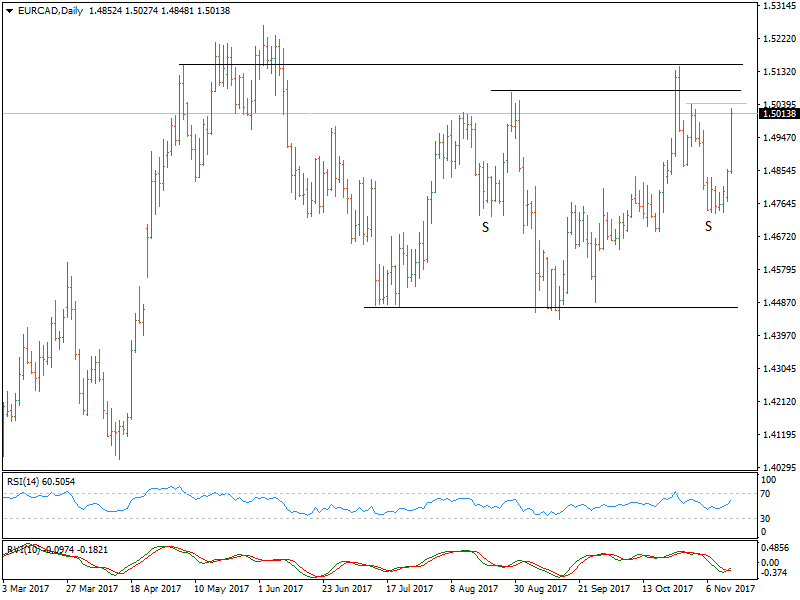Click RSI scale level 70
The image size is (800, 600).
765,494
